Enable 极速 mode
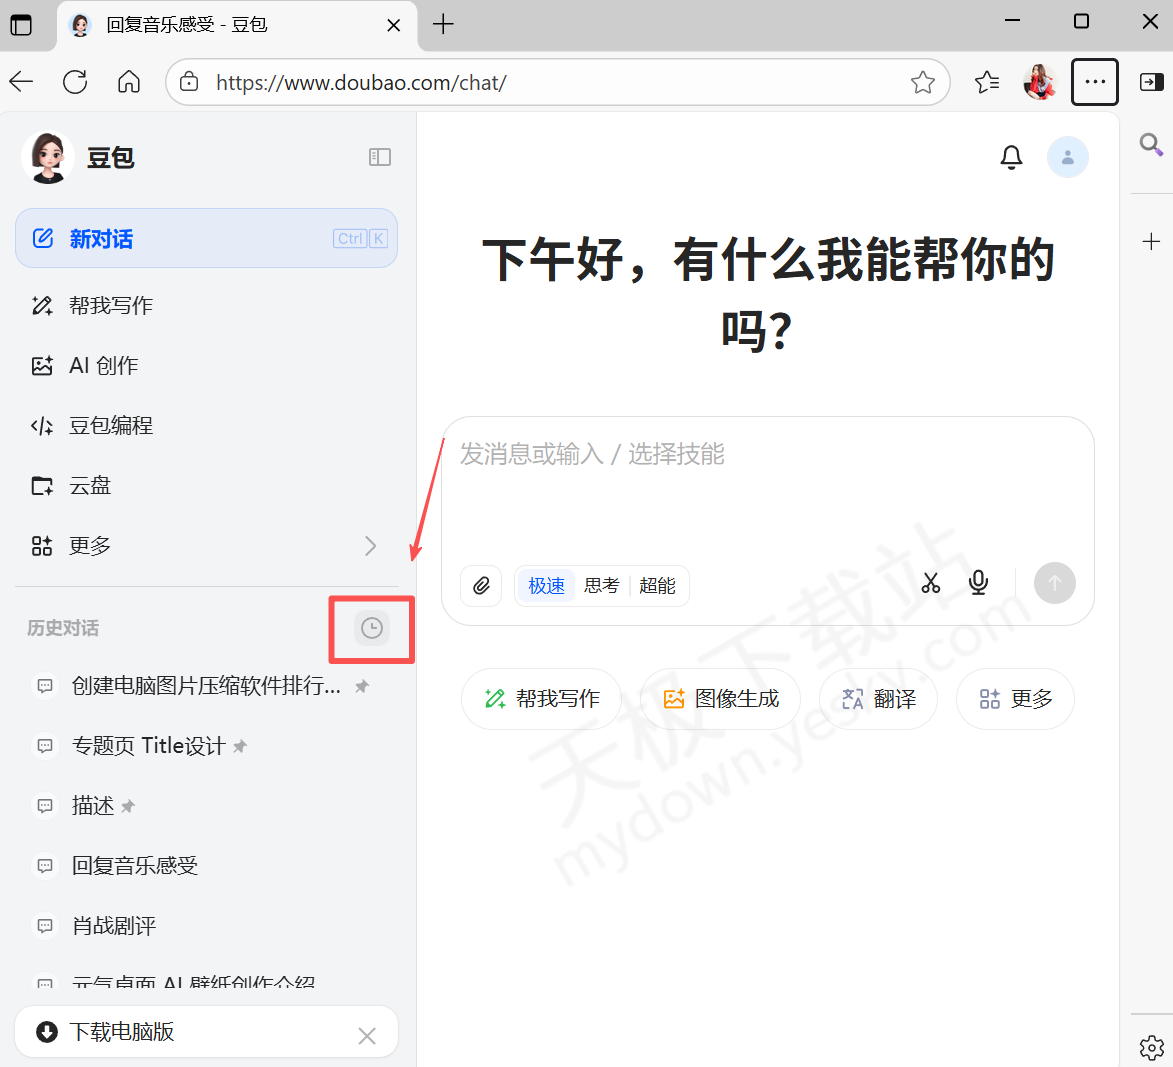 (545, 585)
